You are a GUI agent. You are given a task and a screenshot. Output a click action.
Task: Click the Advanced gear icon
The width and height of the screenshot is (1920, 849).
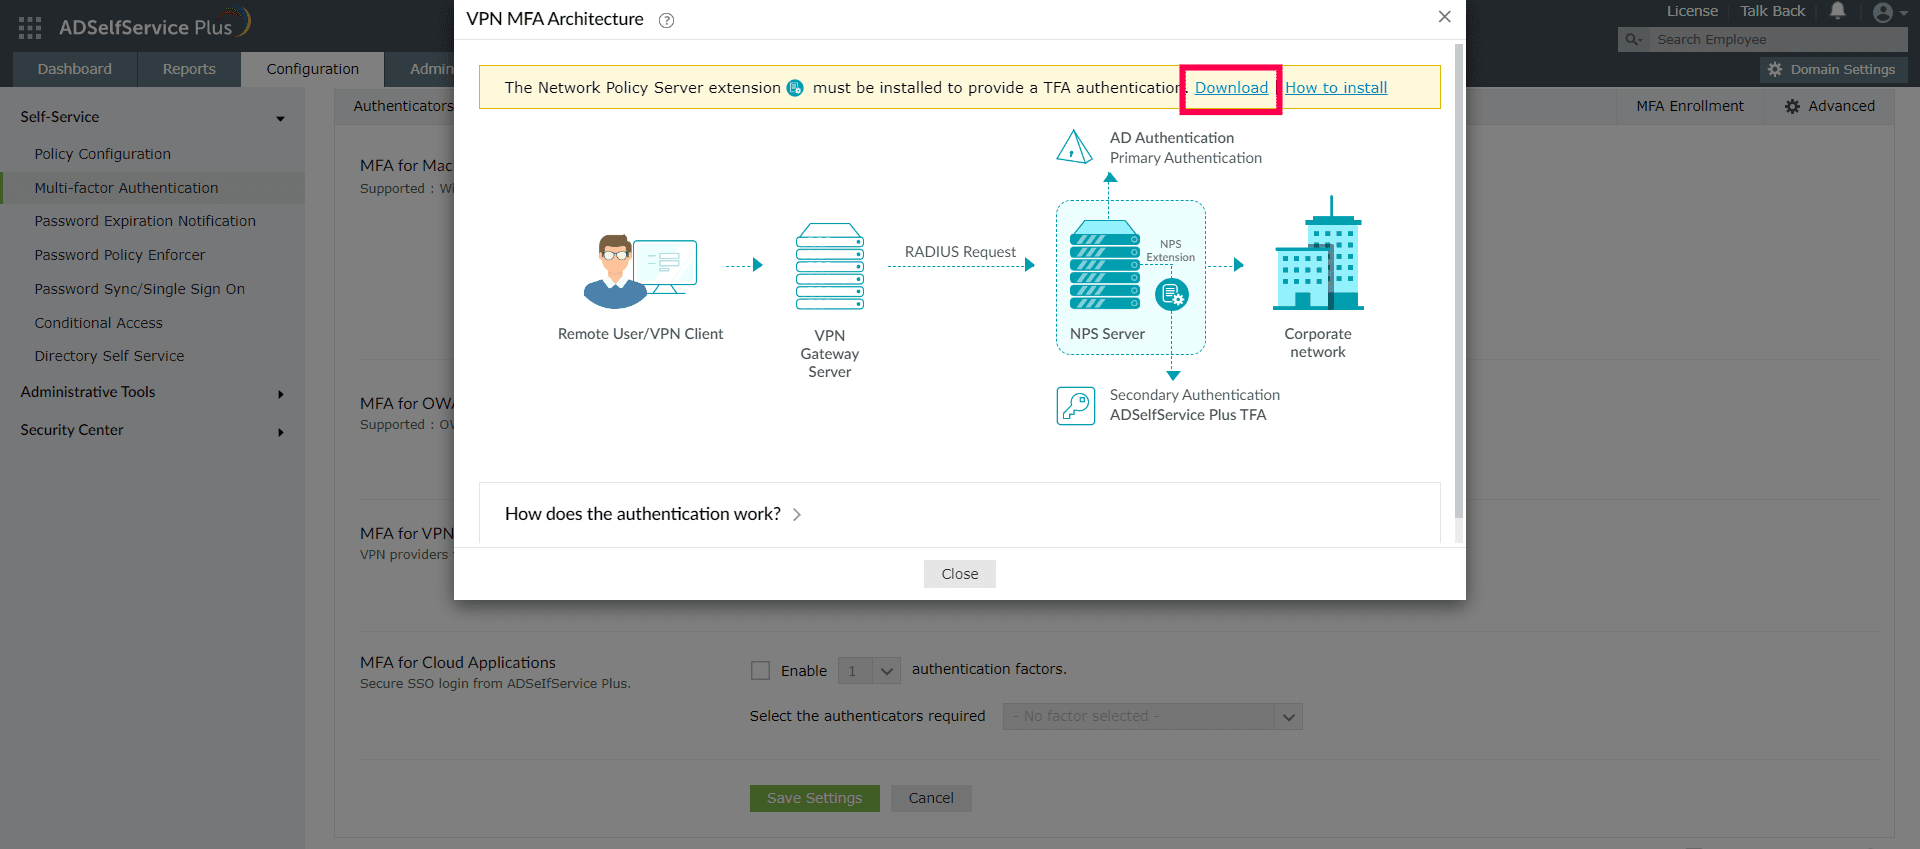(1792, 106)
